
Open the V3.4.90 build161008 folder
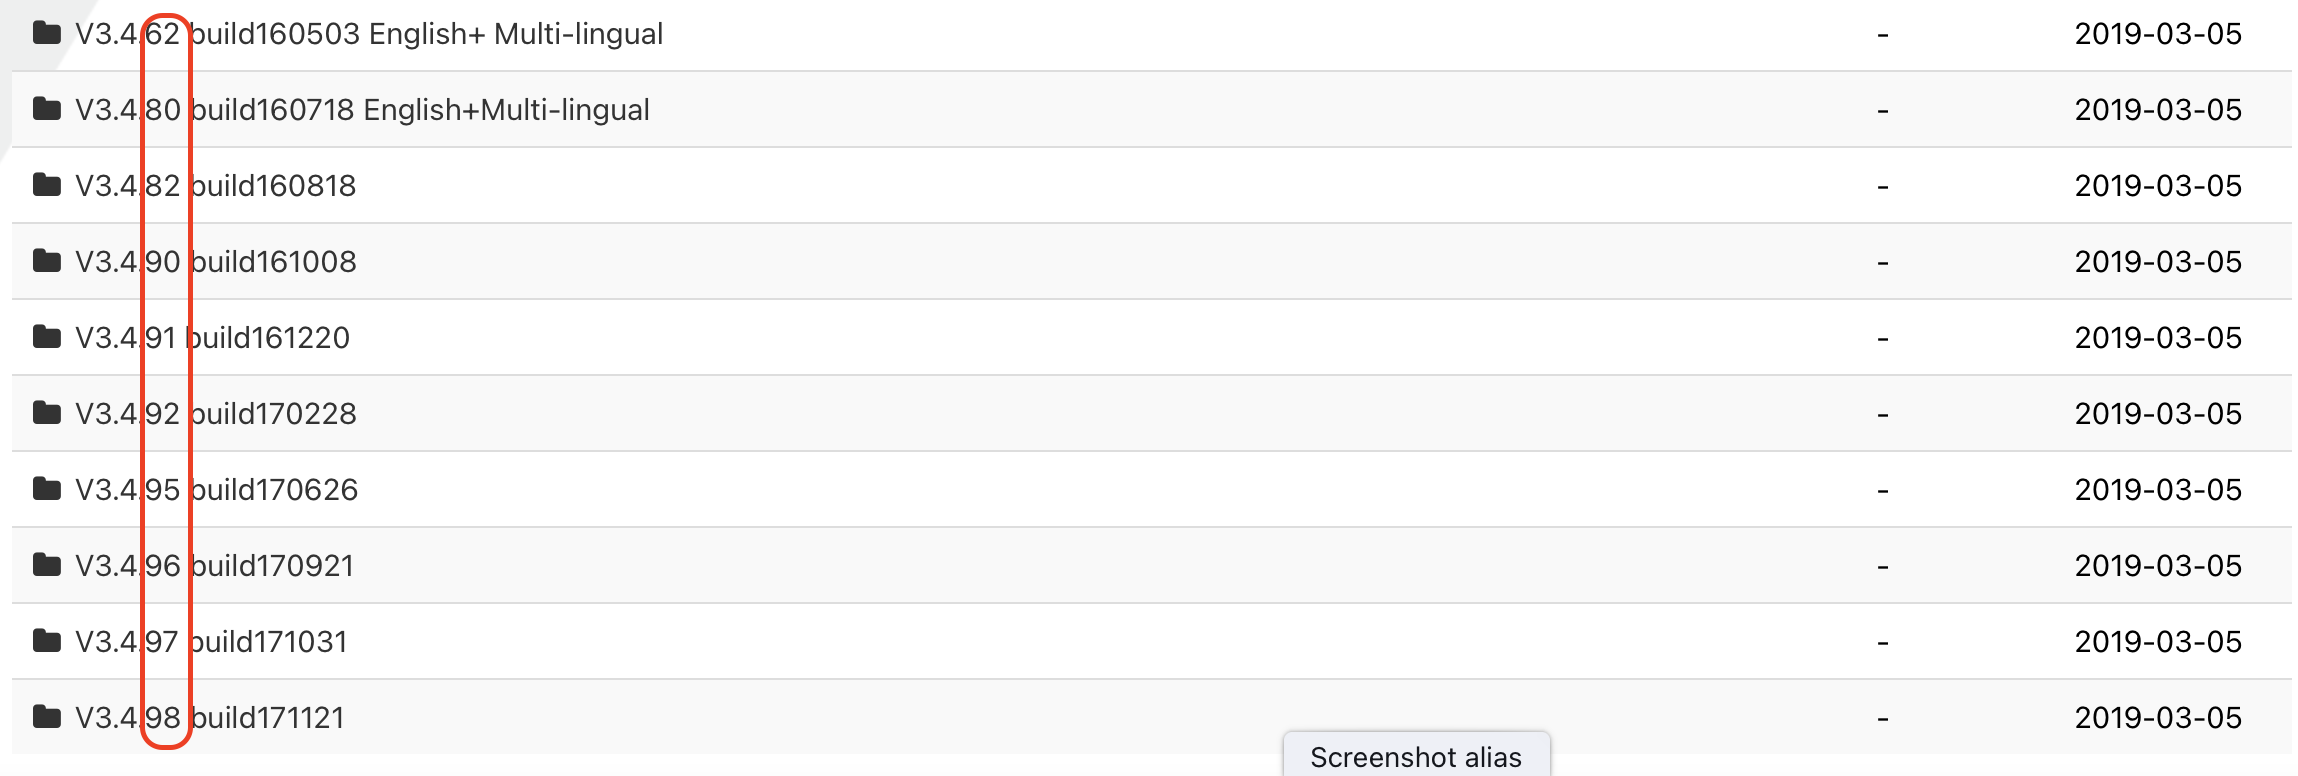click(x=217, y=261)
